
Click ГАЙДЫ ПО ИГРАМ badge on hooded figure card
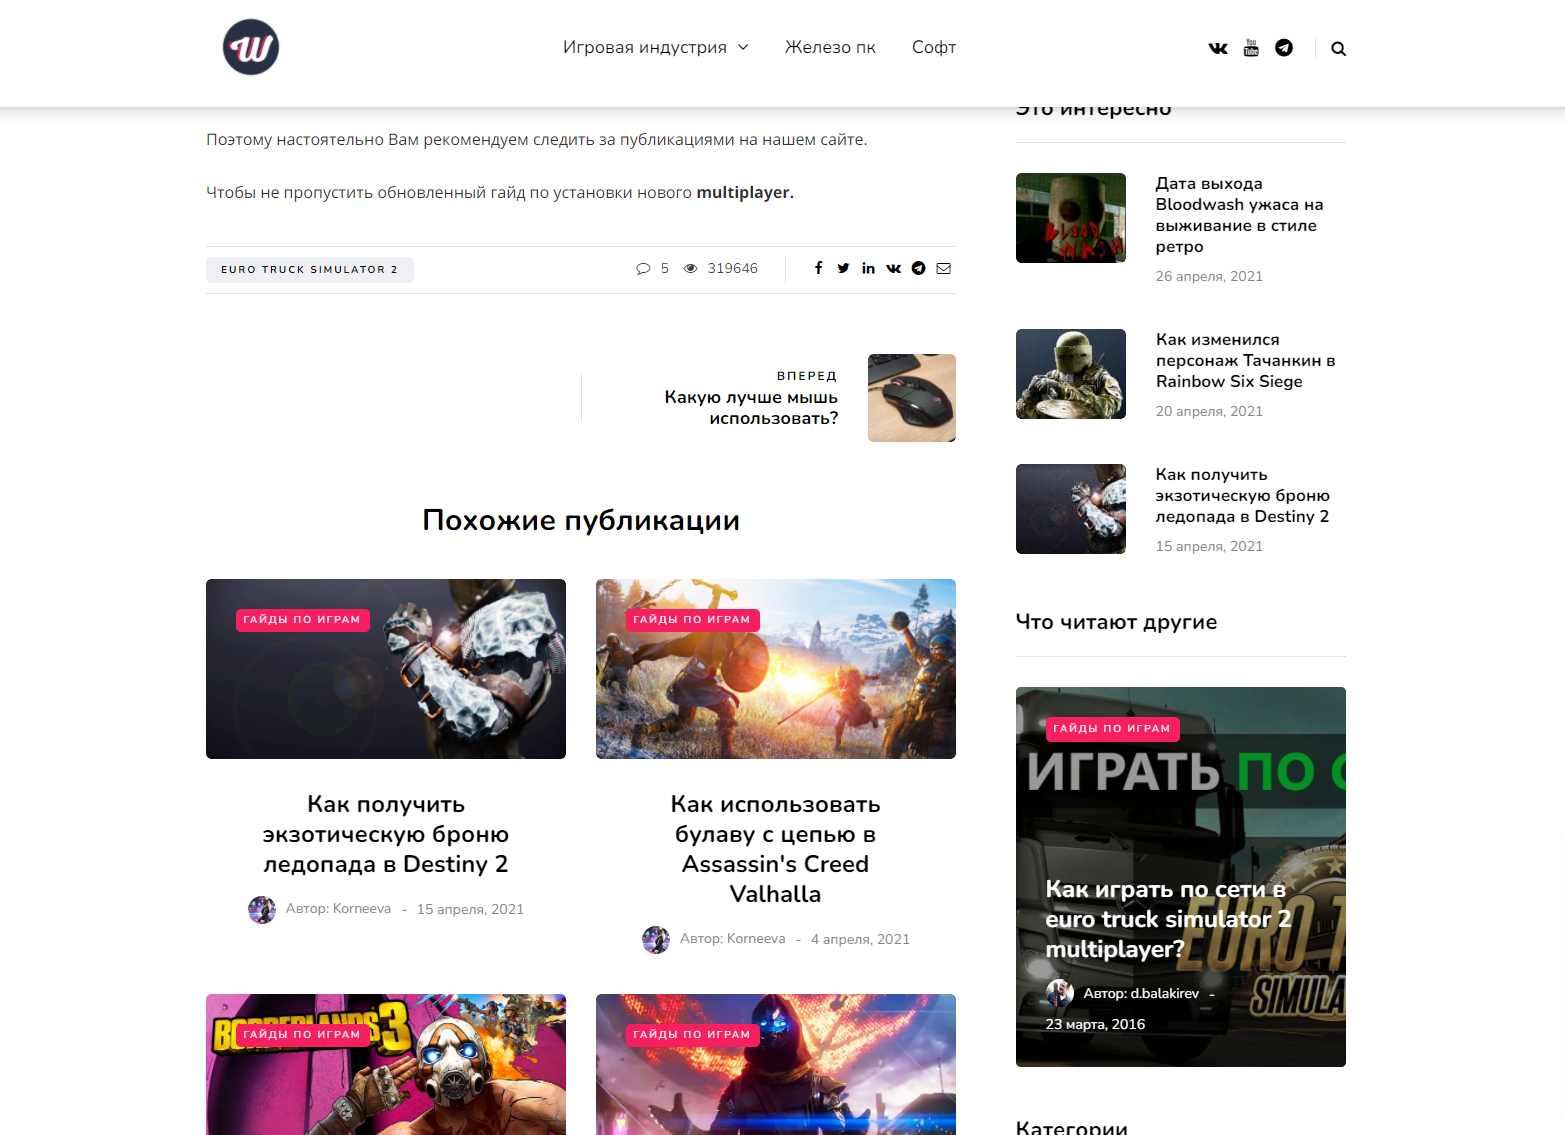(693, 1035)
